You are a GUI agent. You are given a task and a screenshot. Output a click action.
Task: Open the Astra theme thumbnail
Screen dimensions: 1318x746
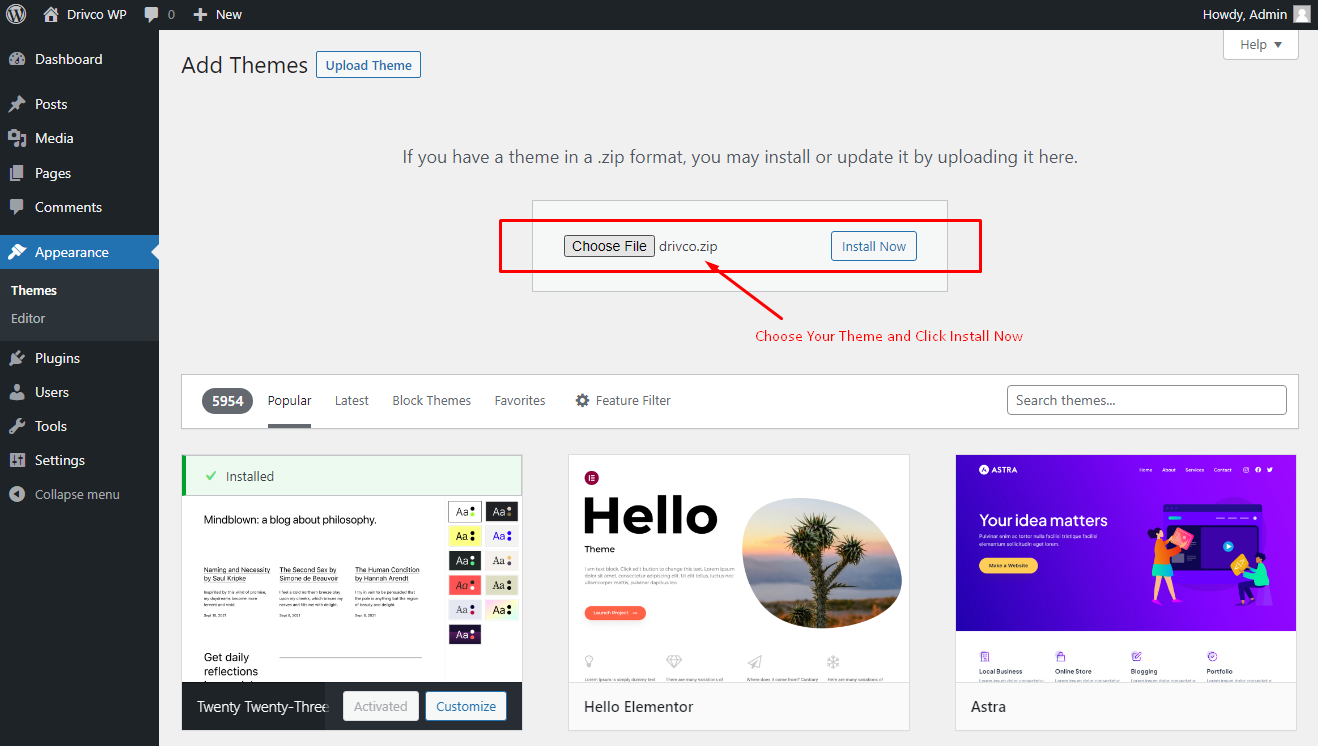pos(1126,569)
